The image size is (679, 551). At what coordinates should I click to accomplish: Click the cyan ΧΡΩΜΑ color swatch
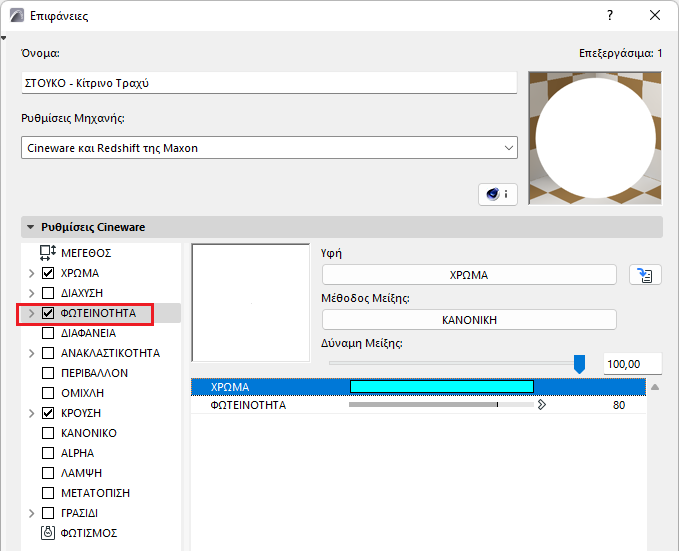coord(442,386)
